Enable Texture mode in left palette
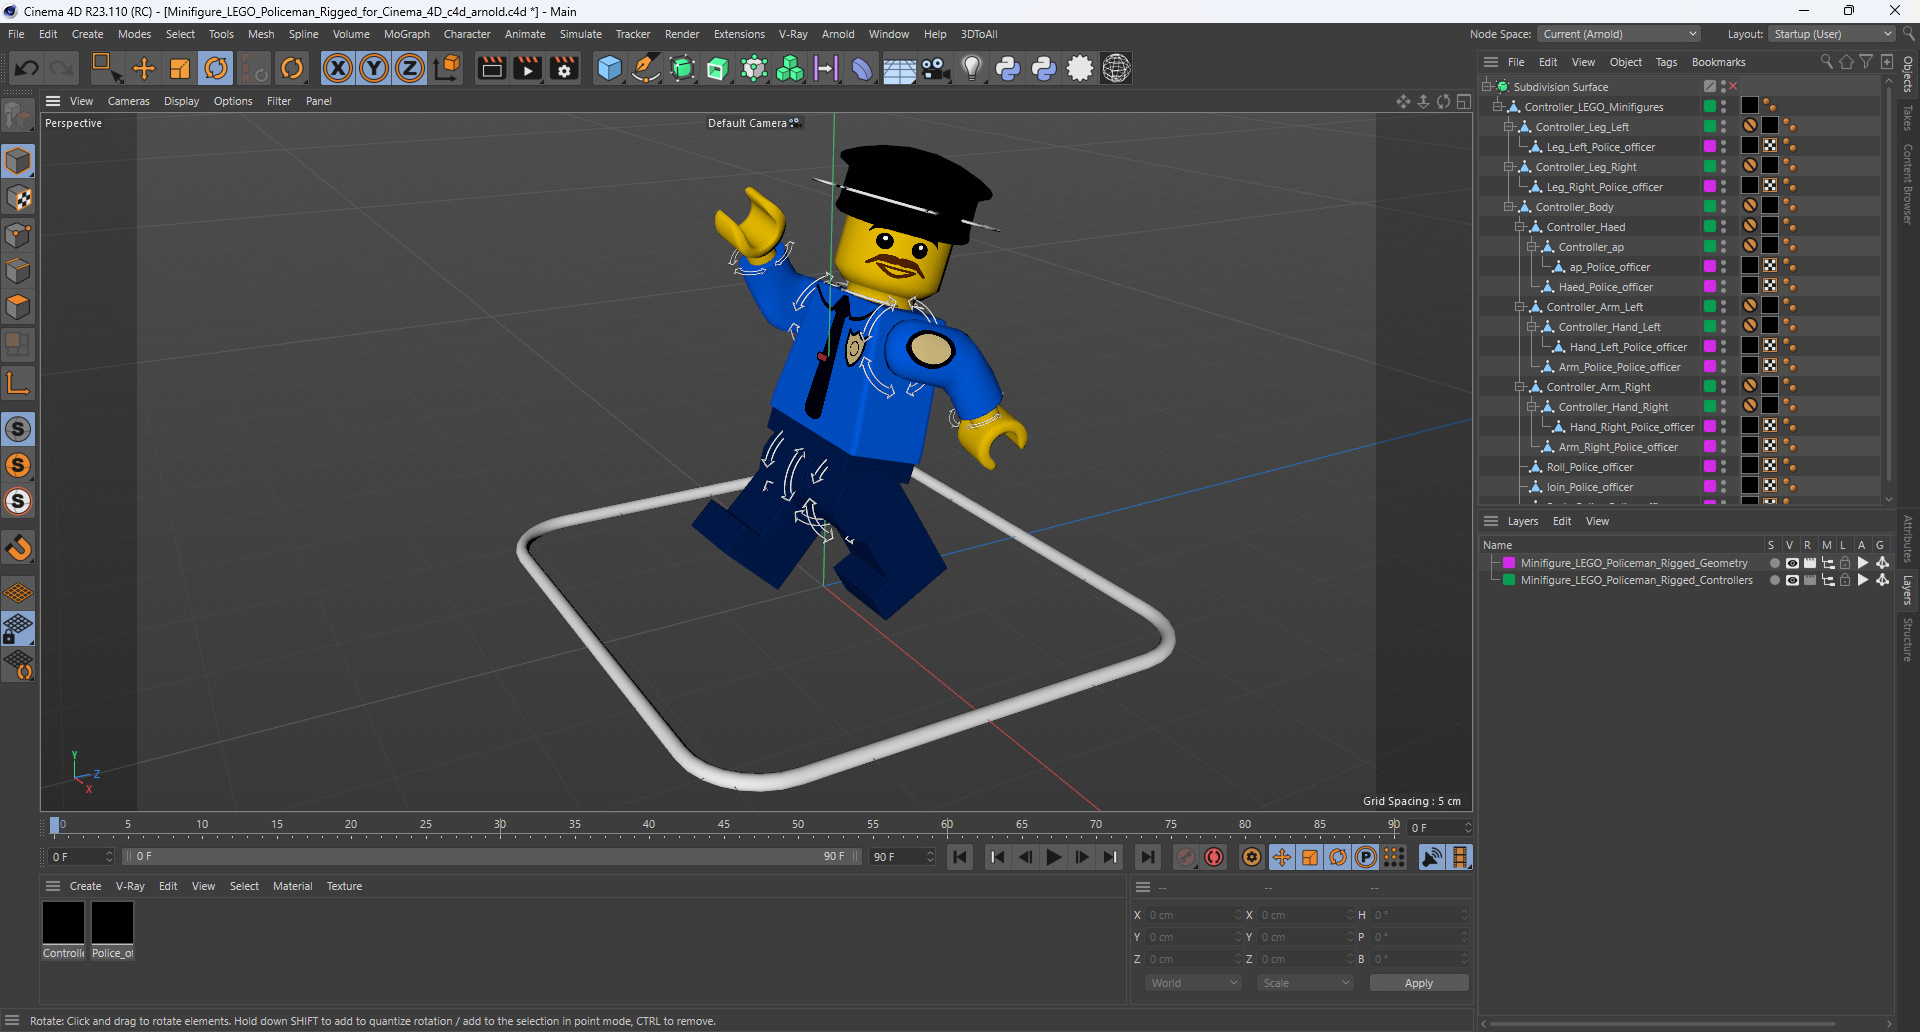Screen dimensions: 1920x1032 [18, 198]
